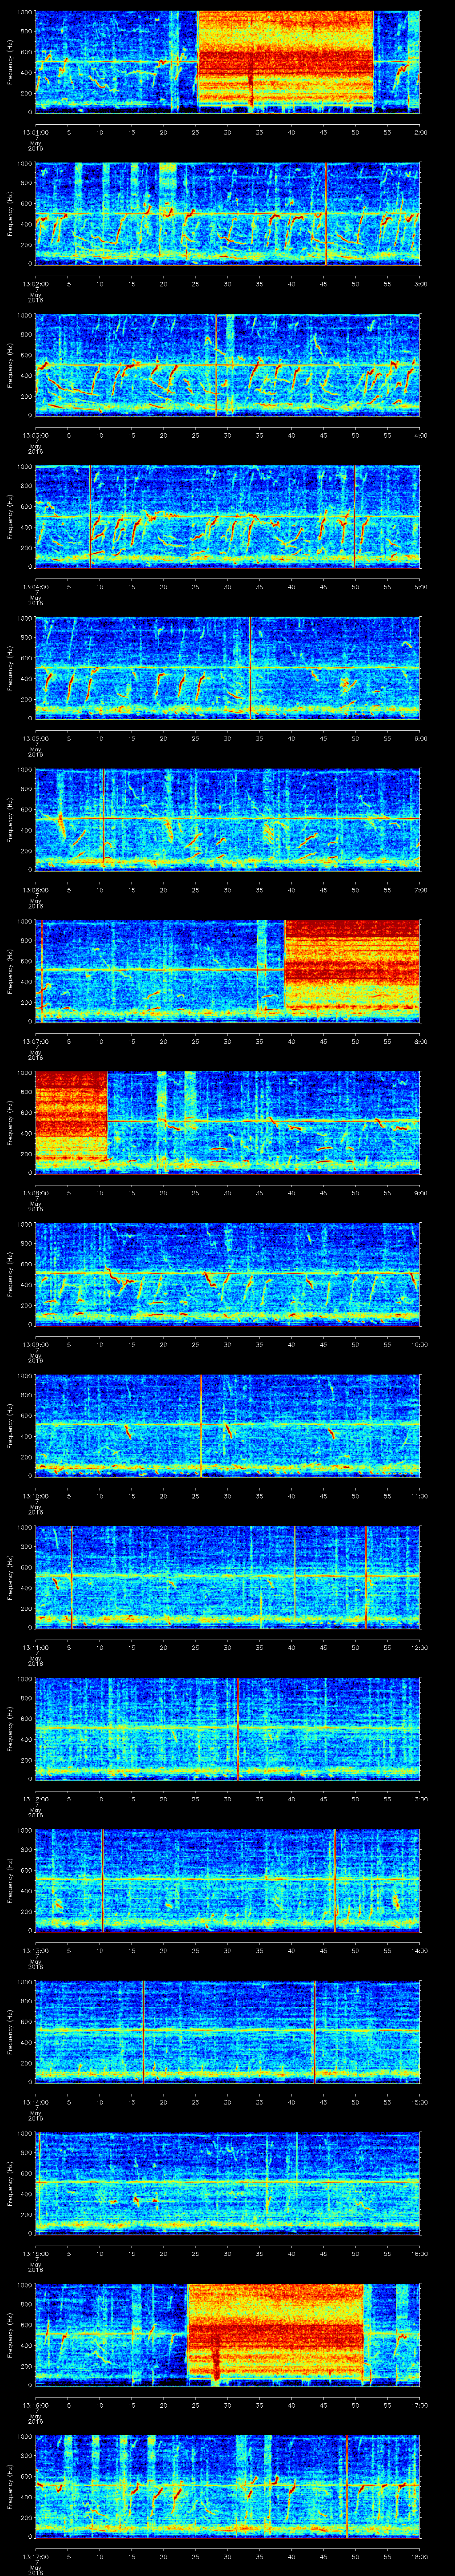Image resolution: width=455 pixels, height=2576 pixels.
Task: Open the spectrogram panel starting at 13:06:00
Action: pyautogui.click(x=227, y=819)
